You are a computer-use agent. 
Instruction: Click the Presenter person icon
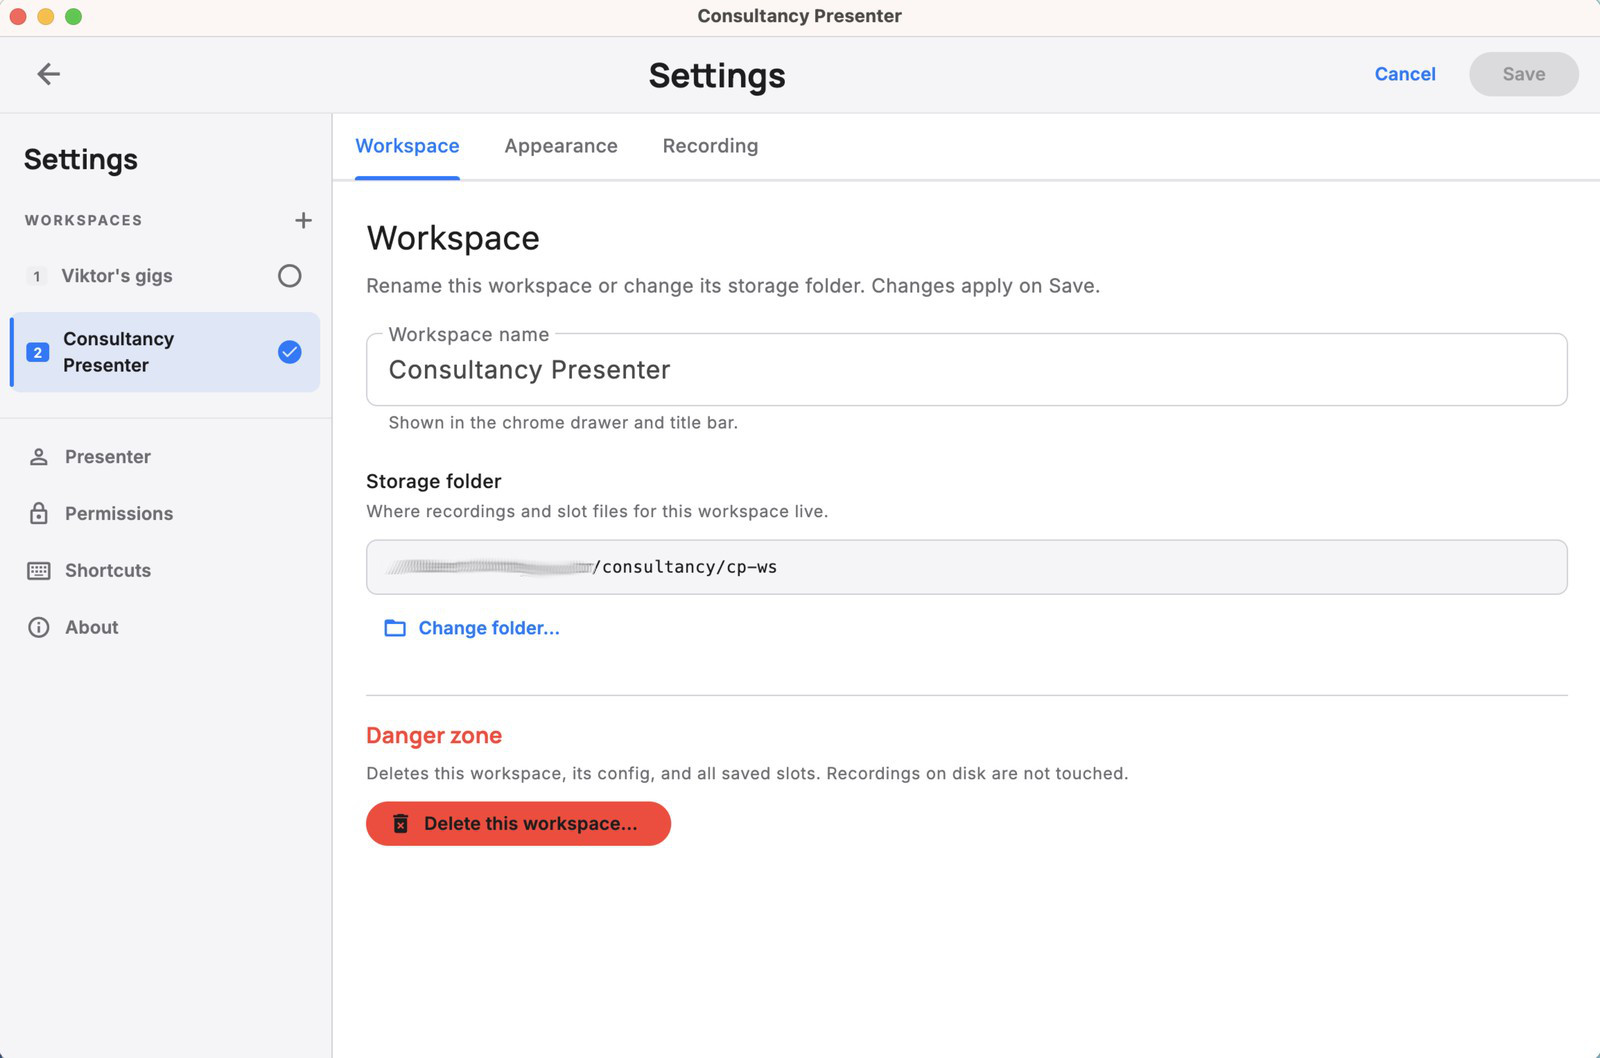click(x=39, y=457)
